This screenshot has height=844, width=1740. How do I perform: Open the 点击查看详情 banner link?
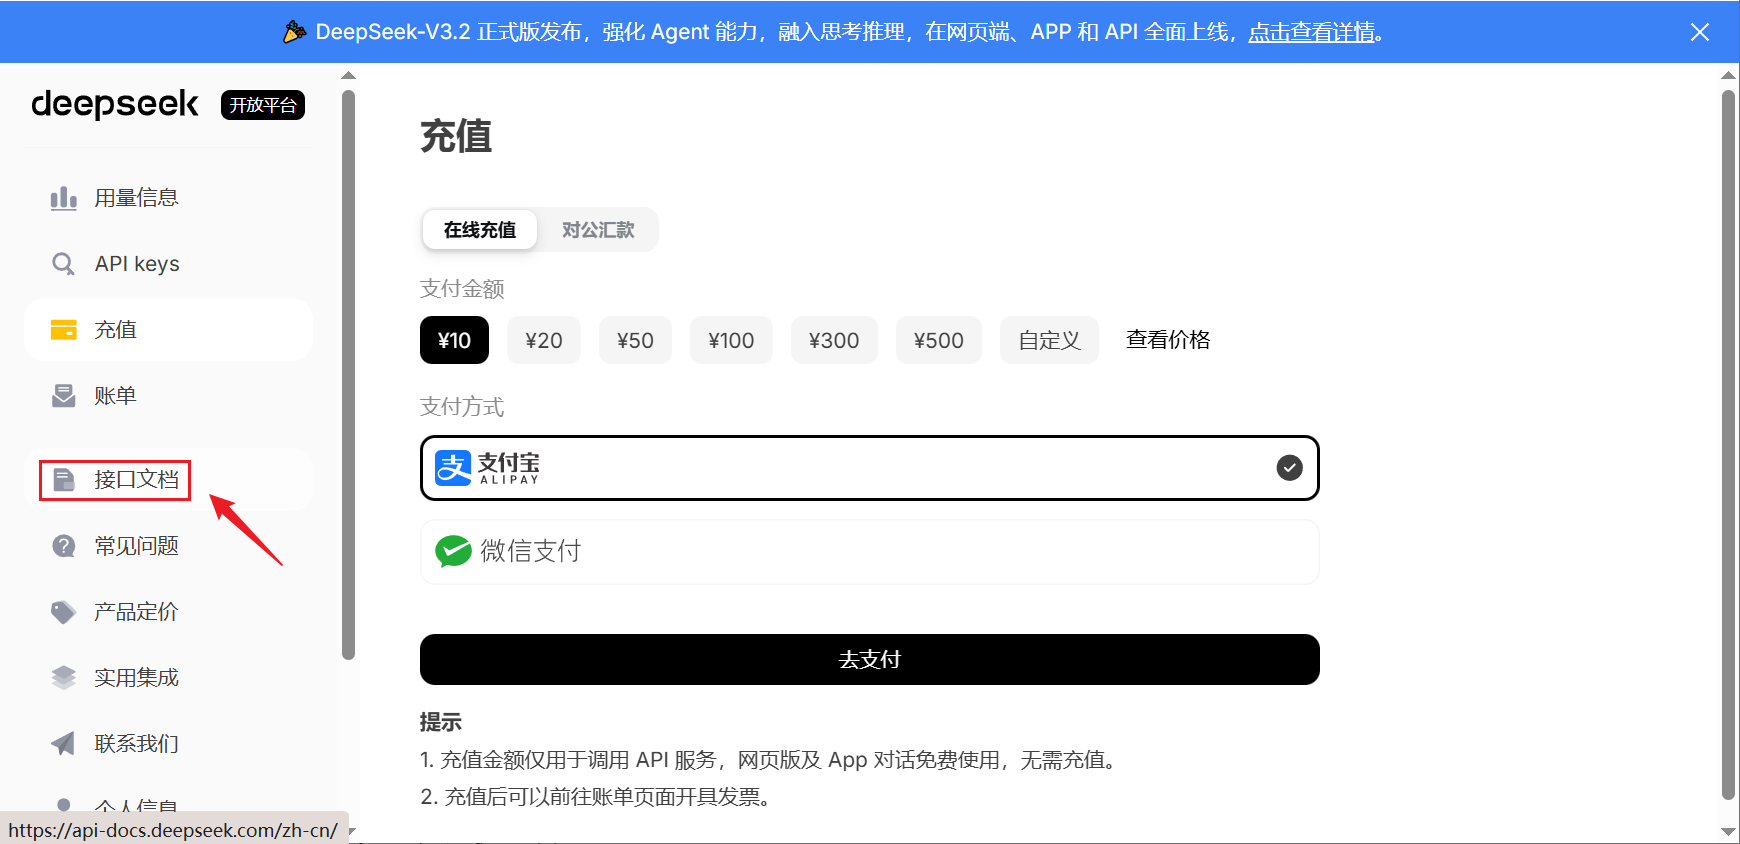1312,32
